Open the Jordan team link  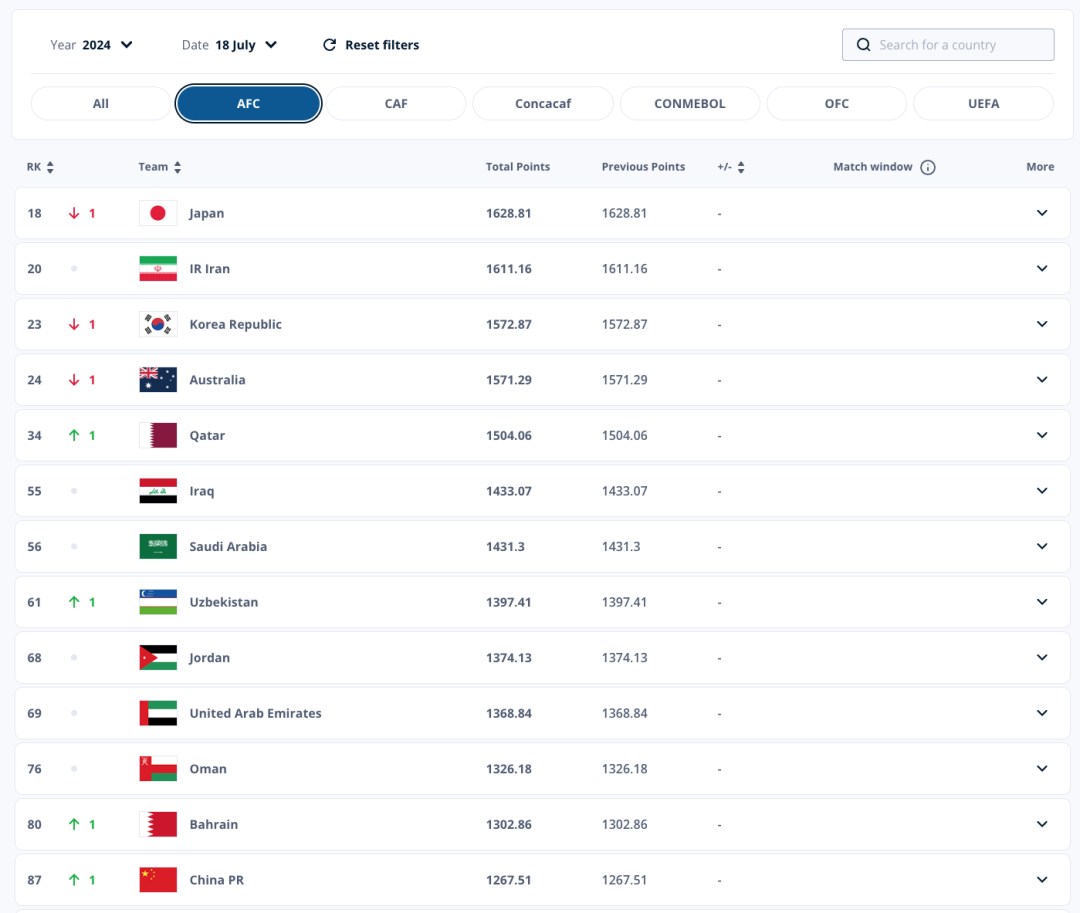(209, 658)
